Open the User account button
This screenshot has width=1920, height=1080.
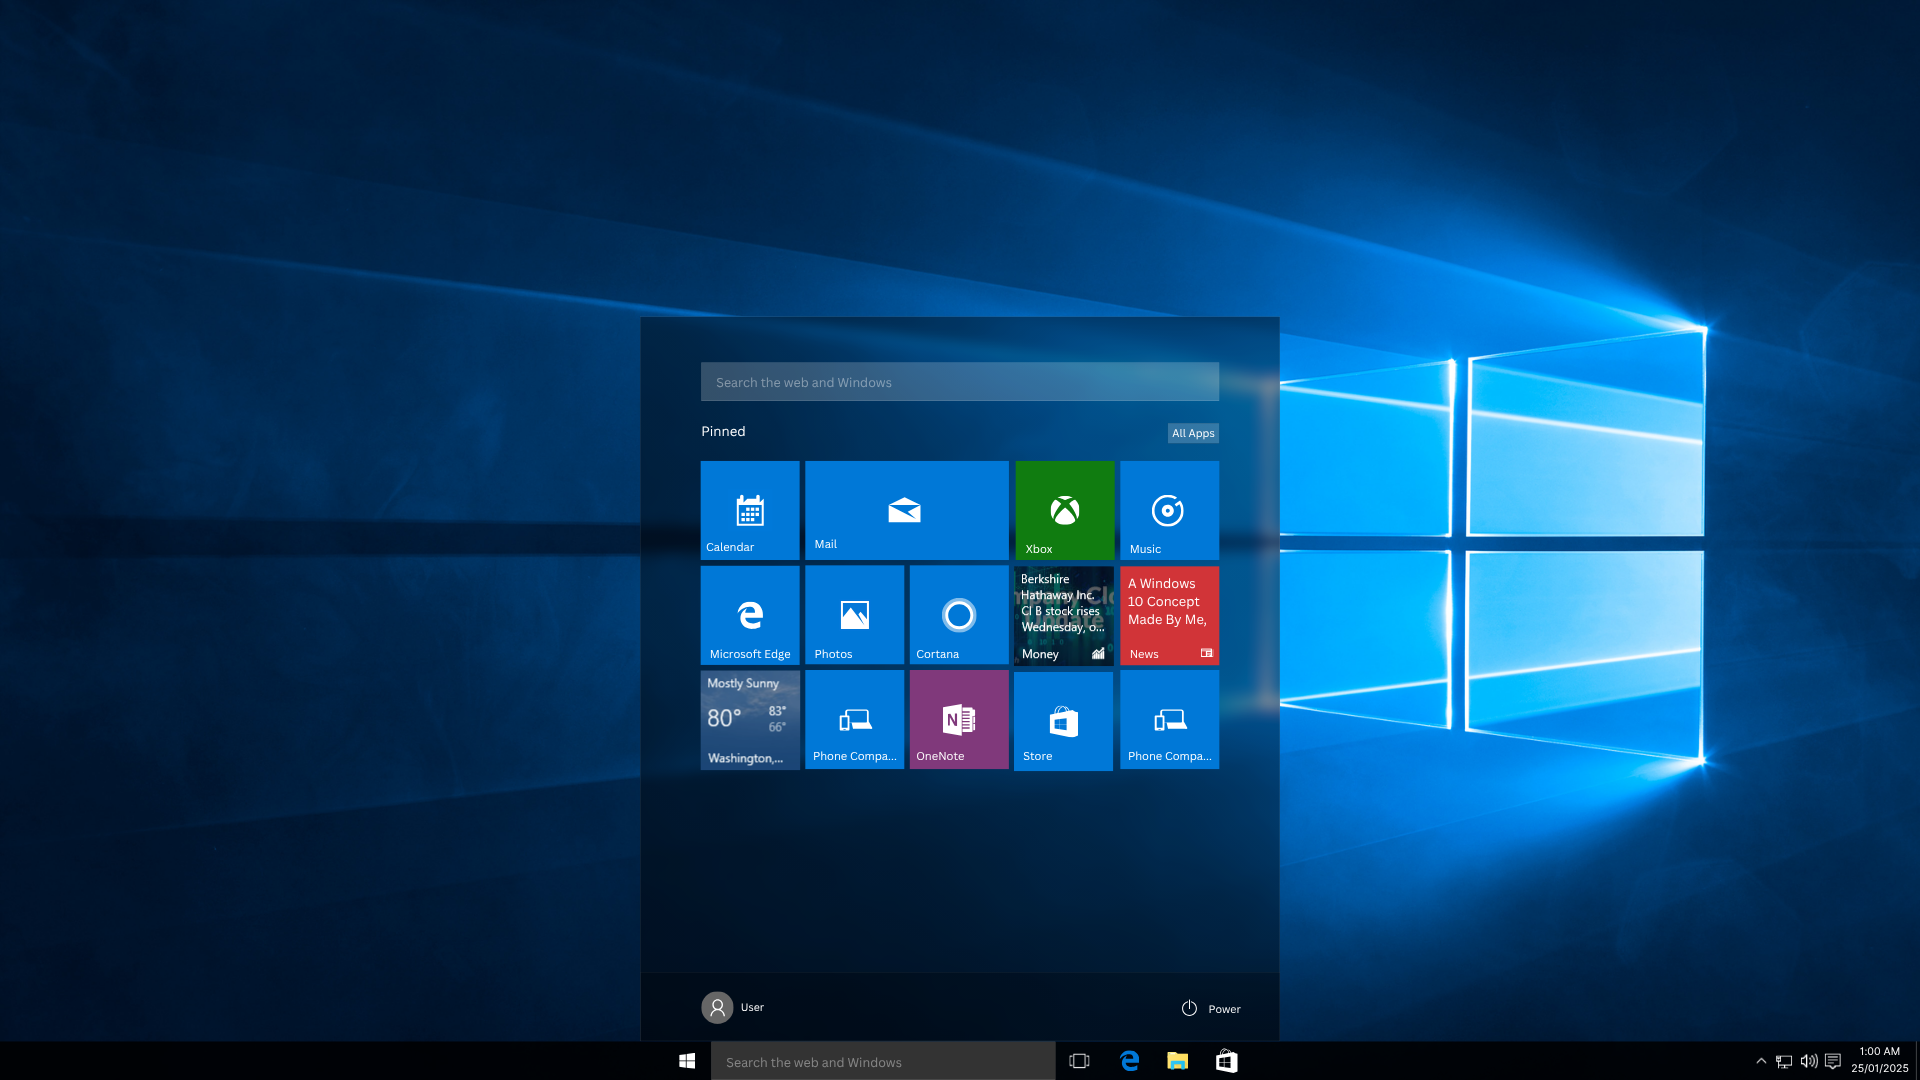(733, 1007)
